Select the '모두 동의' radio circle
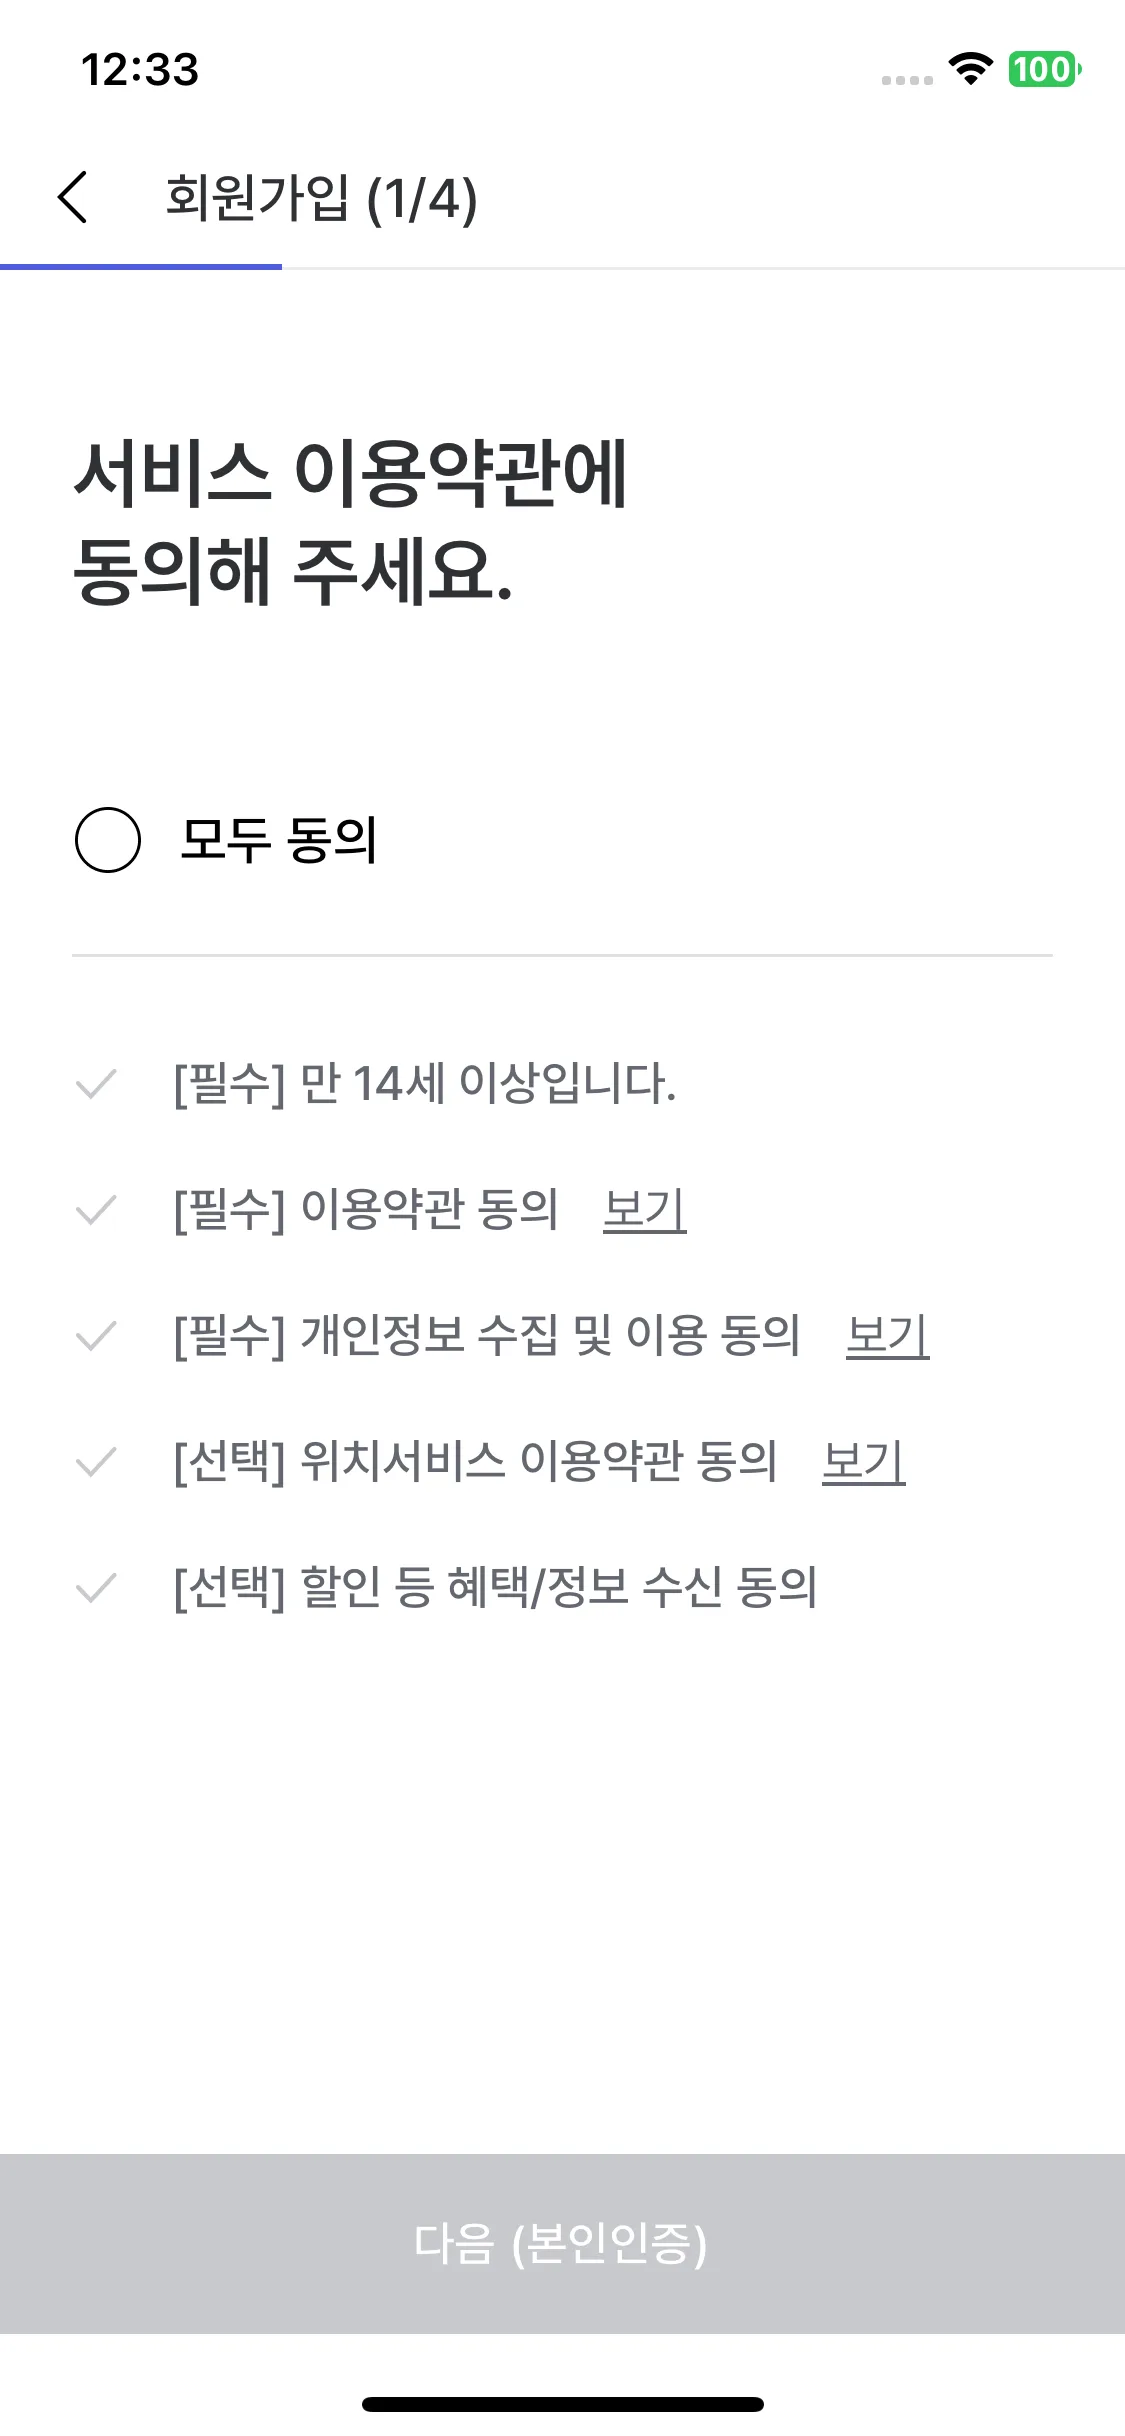The image size is (1125, 2436). (108, 840)
